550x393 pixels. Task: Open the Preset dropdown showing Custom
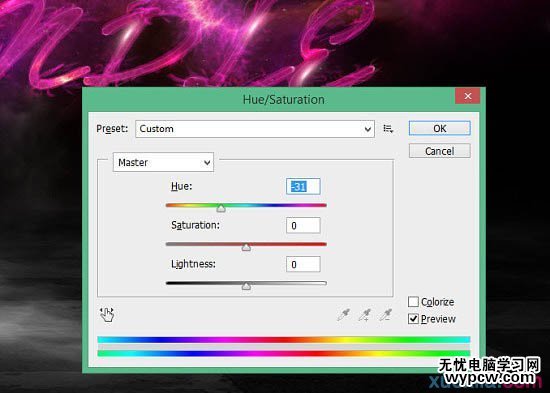pyautogui.click(x=255, y=129)
